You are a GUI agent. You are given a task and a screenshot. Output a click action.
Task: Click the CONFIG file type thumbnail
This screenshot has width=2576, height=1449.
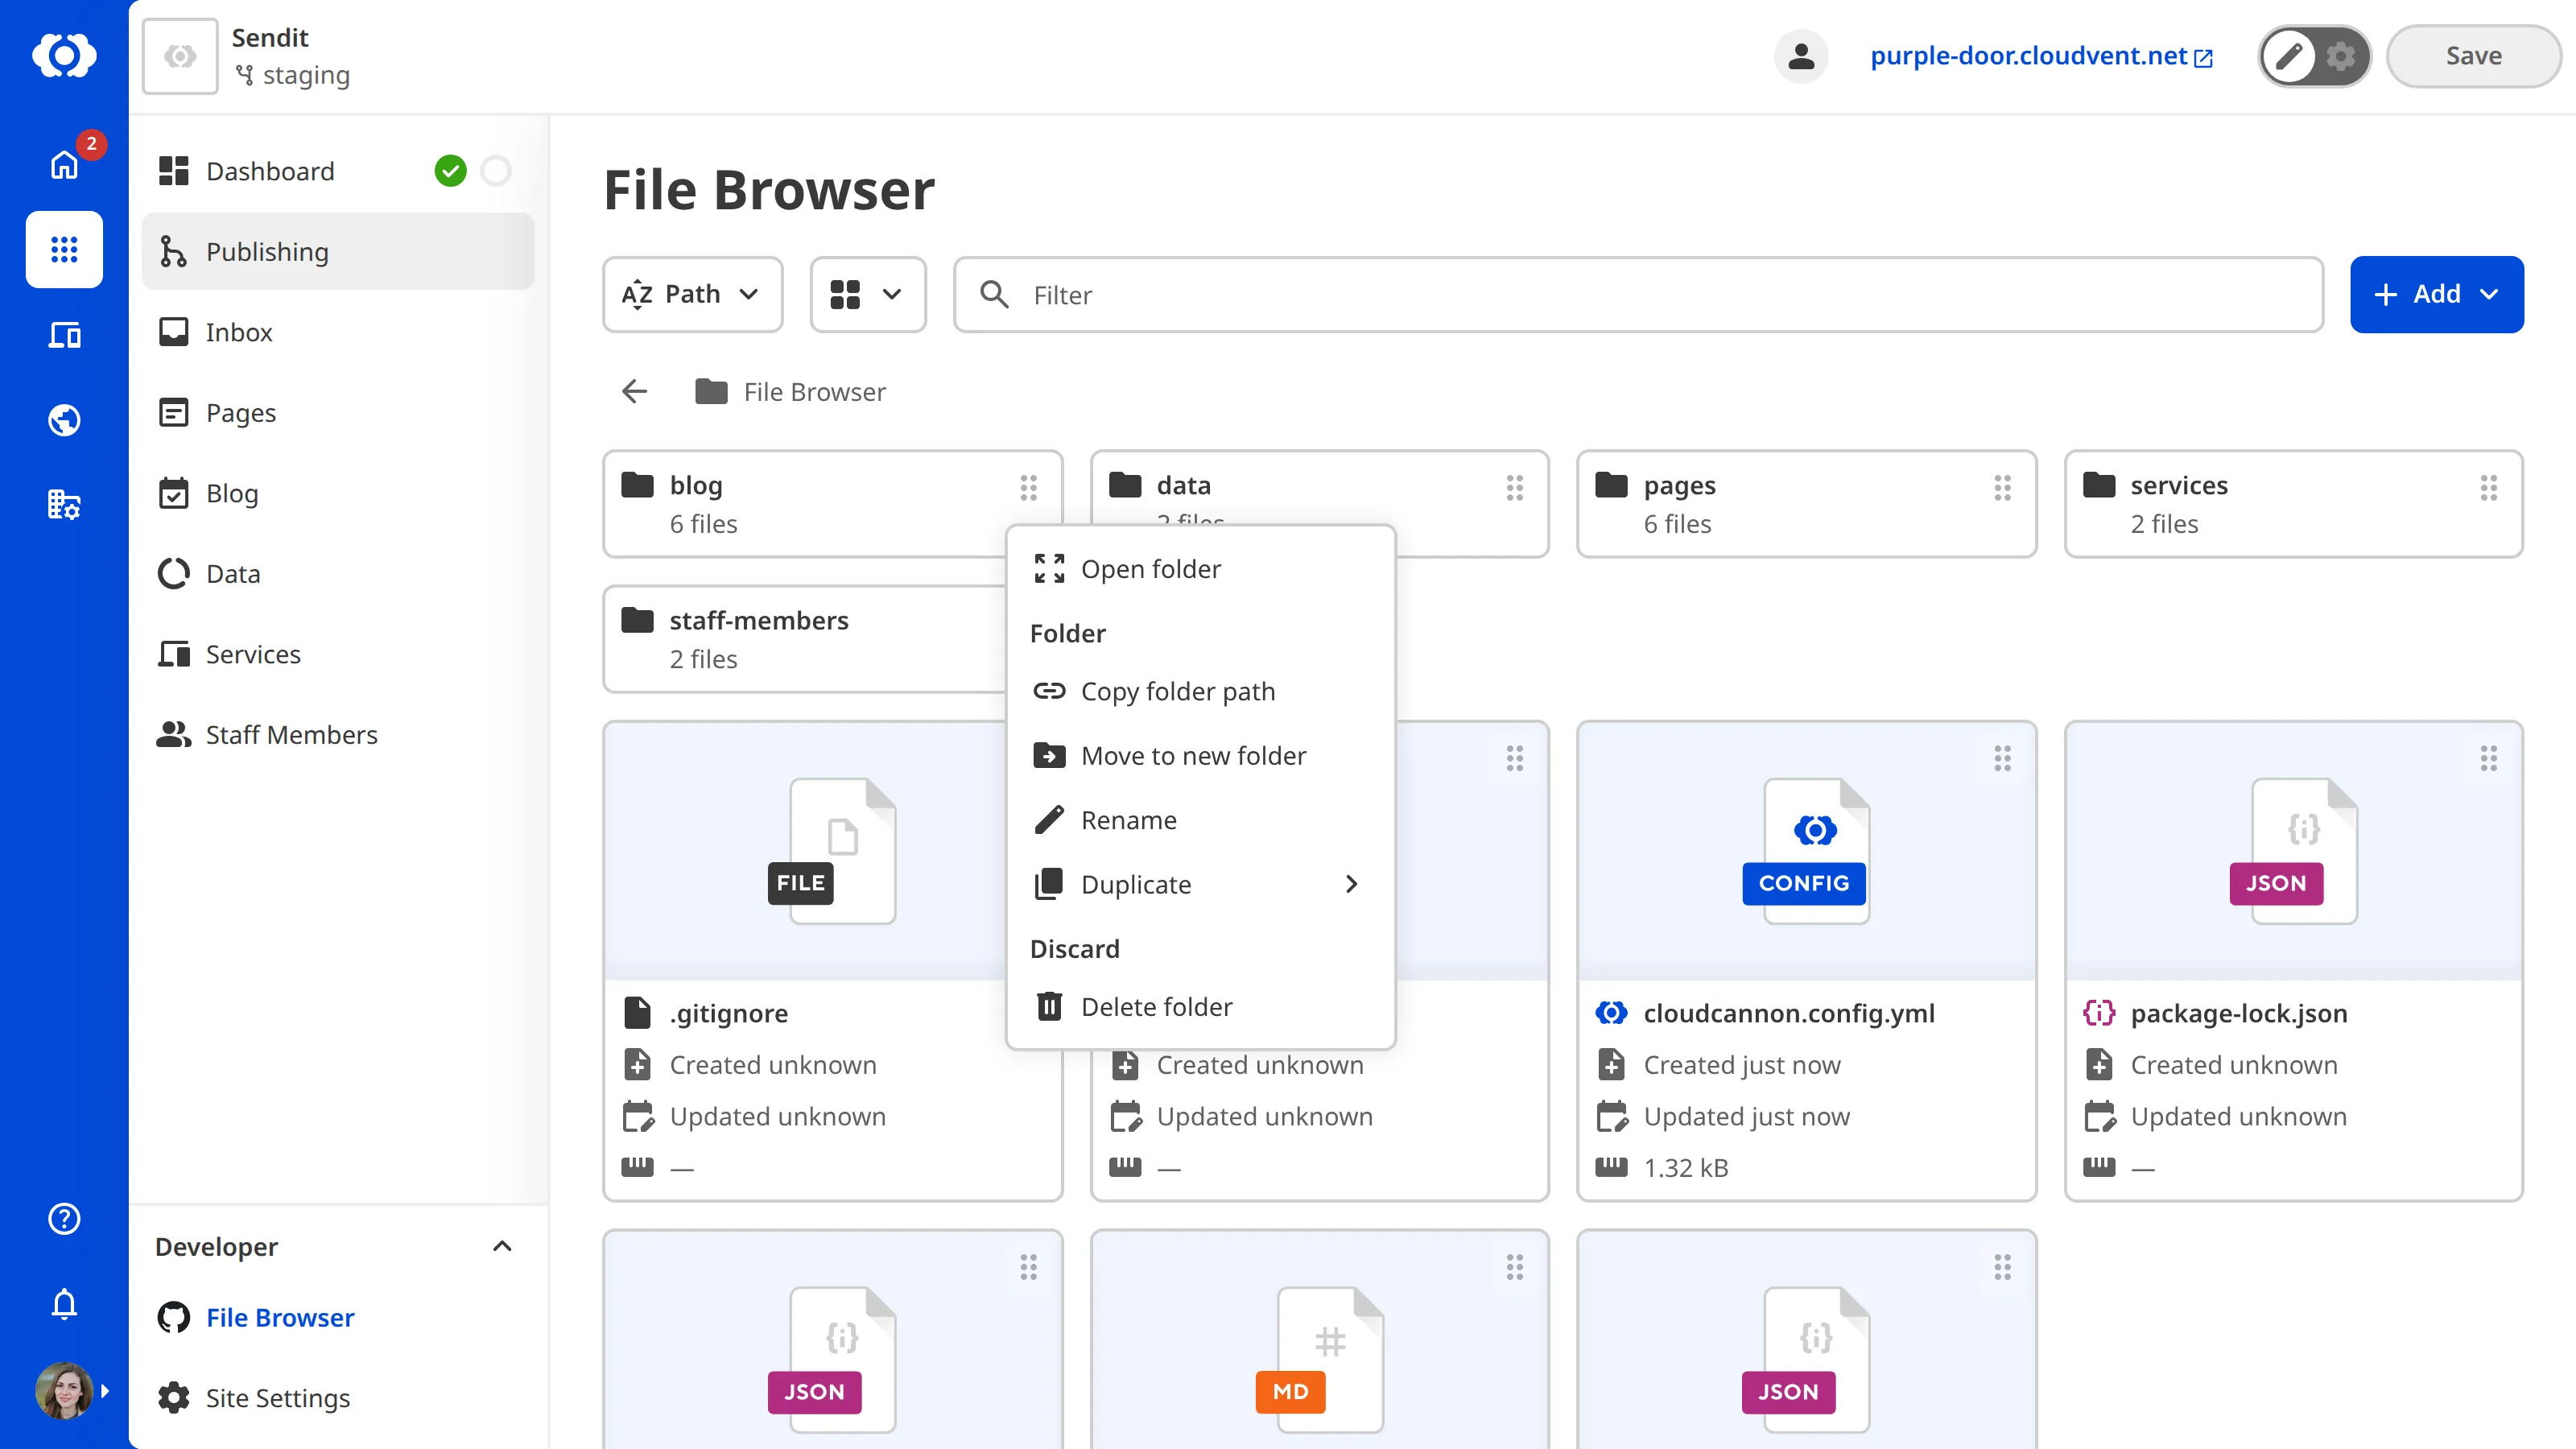point(1806,850)
